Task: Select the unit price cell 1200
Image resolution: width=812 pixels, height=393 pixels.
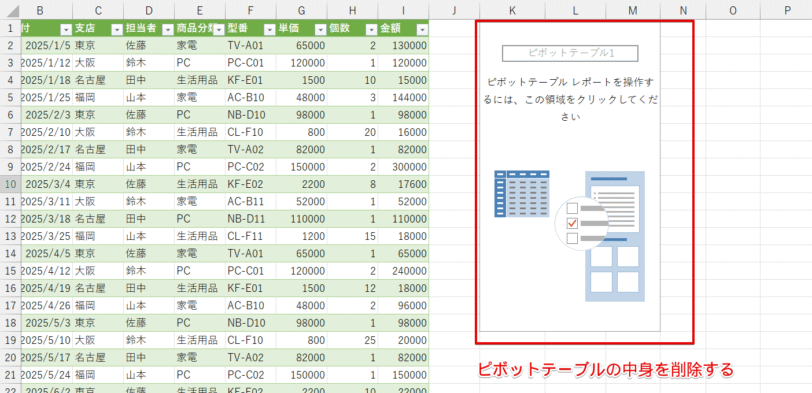Action: (x=301, y=237)
